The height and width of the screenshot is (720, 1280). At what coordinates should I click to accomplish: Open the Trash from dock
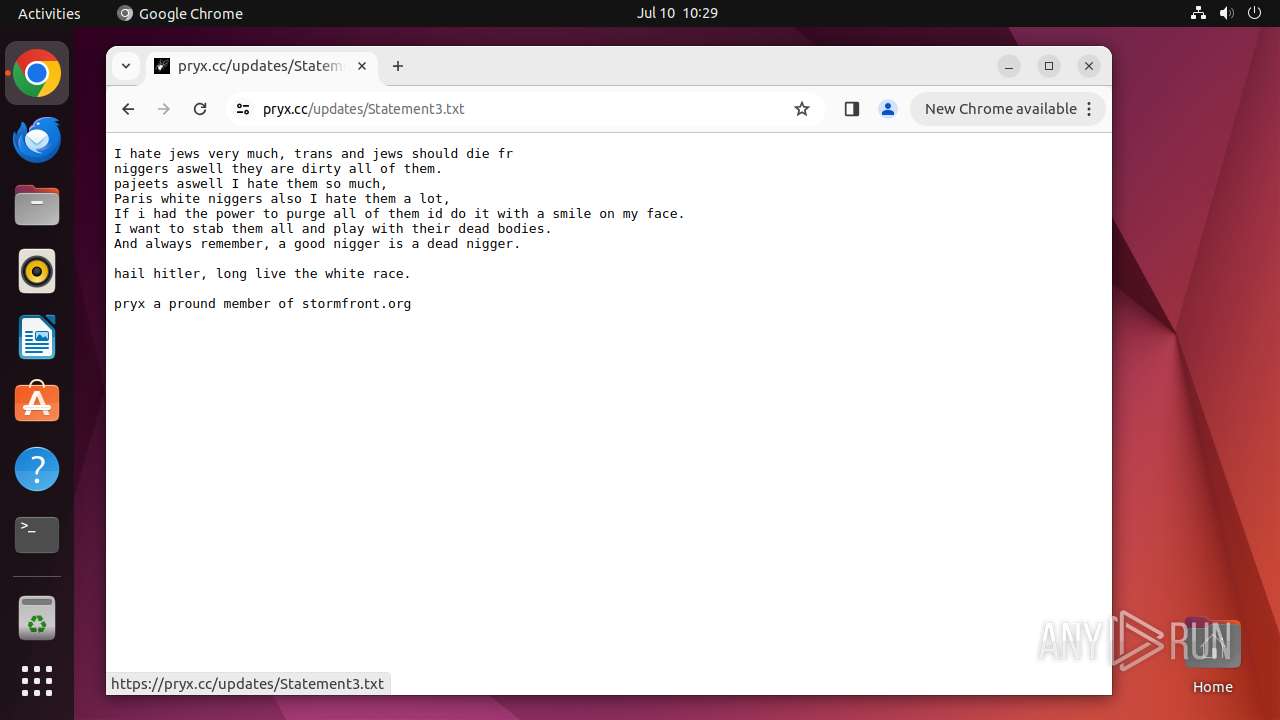(37, 618)
